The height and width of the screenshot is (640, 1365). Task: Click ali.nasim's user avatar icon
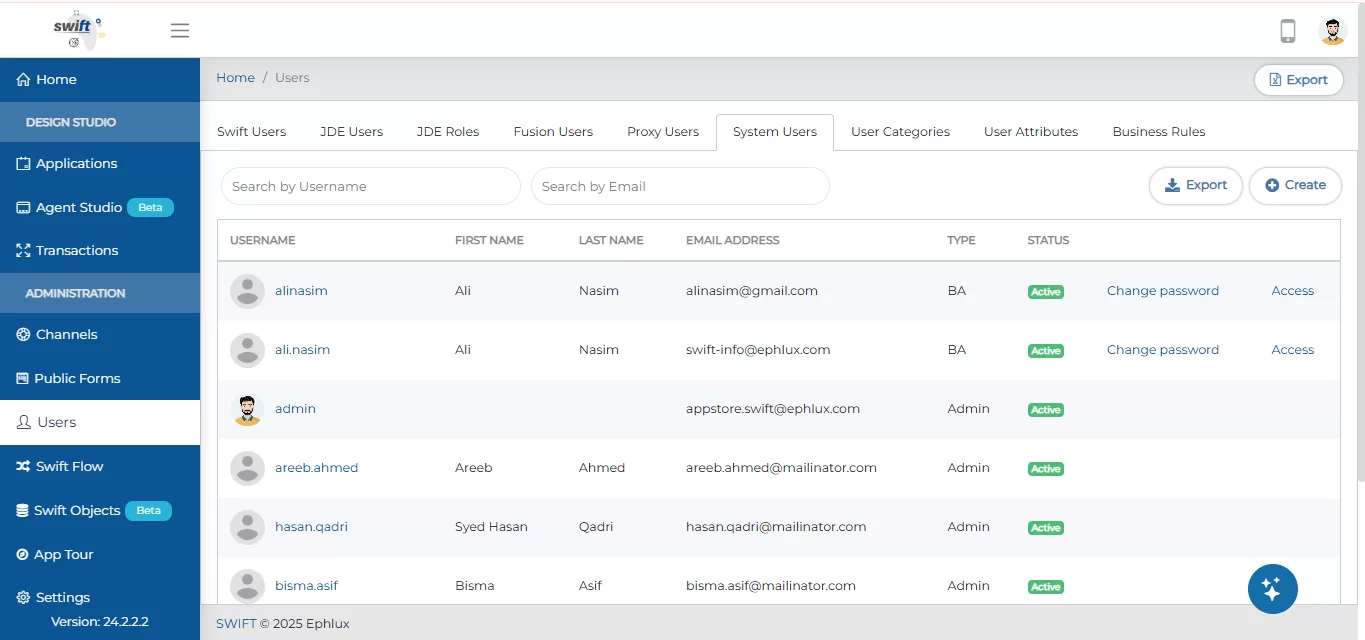247,350
